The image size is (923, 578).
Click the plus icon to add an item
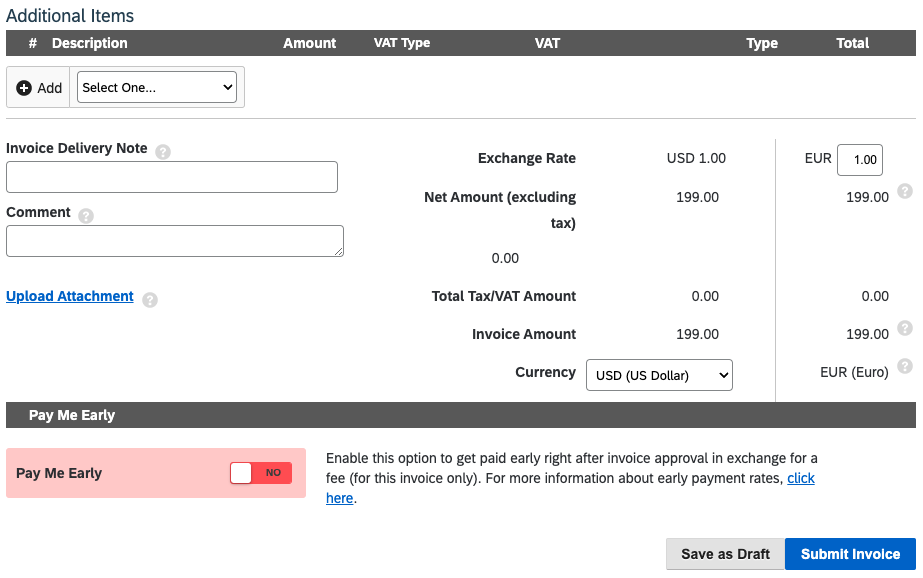[x=24, y=87]
